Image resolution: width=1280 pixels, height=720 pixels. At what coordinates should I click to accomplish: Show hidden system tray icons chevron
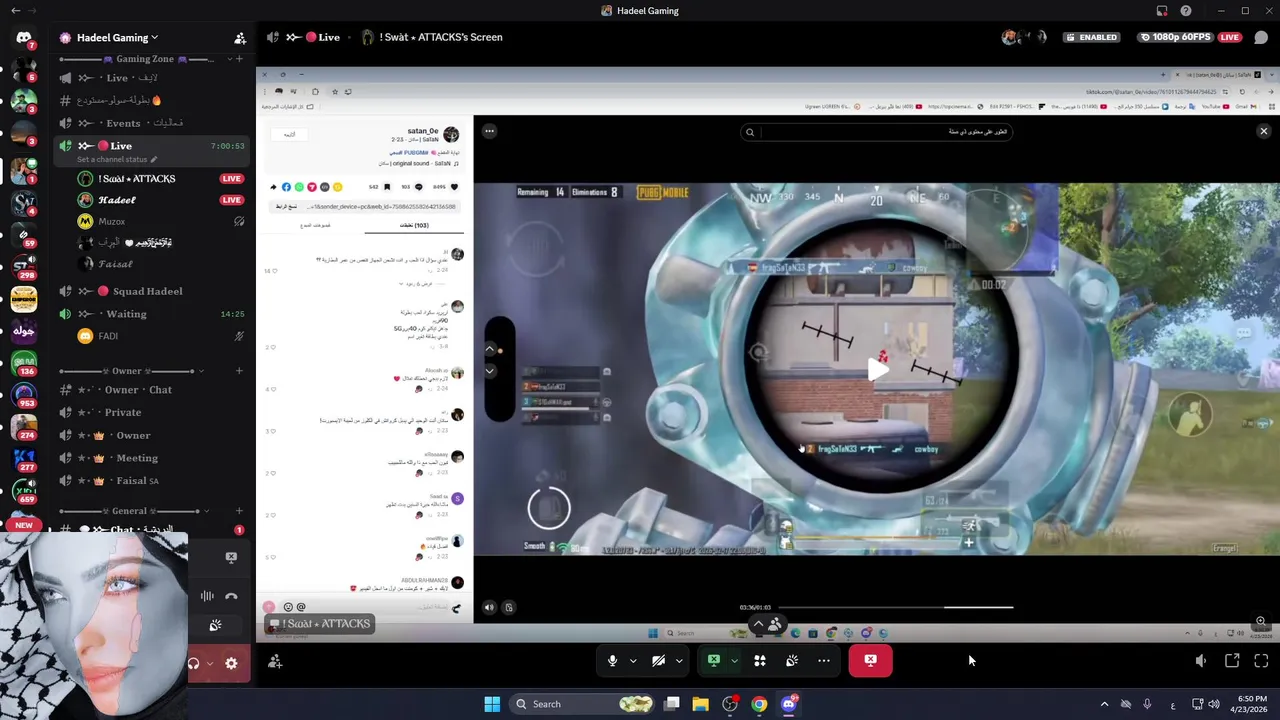point(1104,704)
